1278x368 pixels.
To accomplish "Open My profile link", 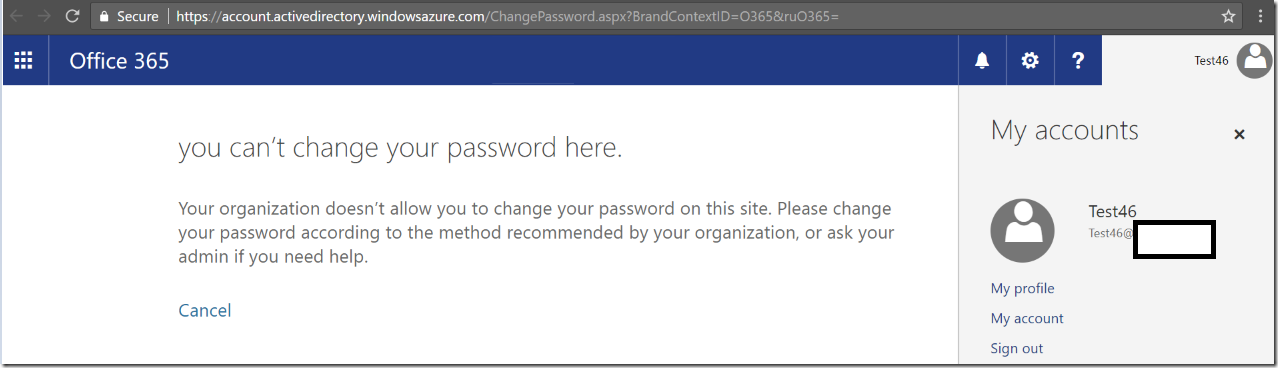I will [1022, 288].
